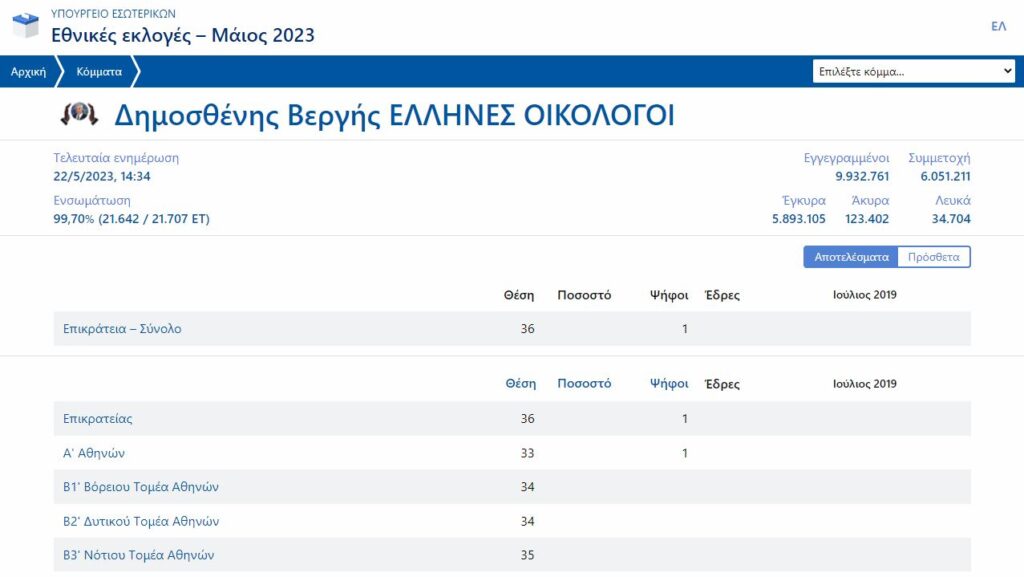Open Β2' Δυτικού Τομέα Αθηνών link

[x=141, y=521]
